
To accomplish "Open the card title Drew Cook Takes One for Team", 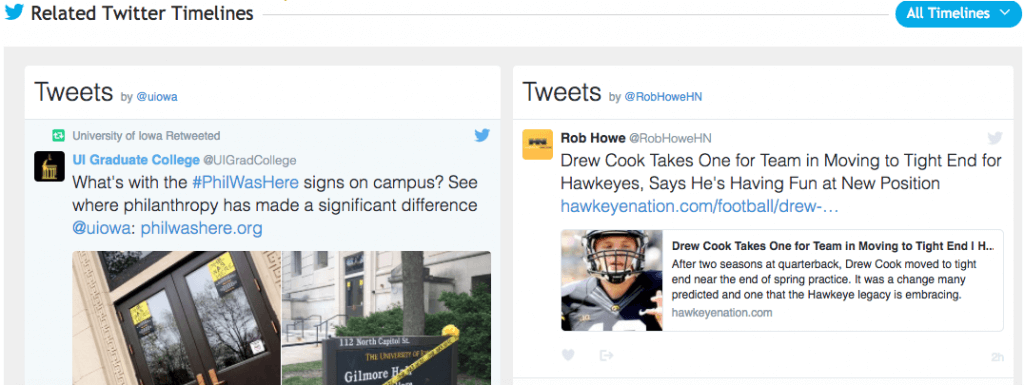I will click(833, 247).
